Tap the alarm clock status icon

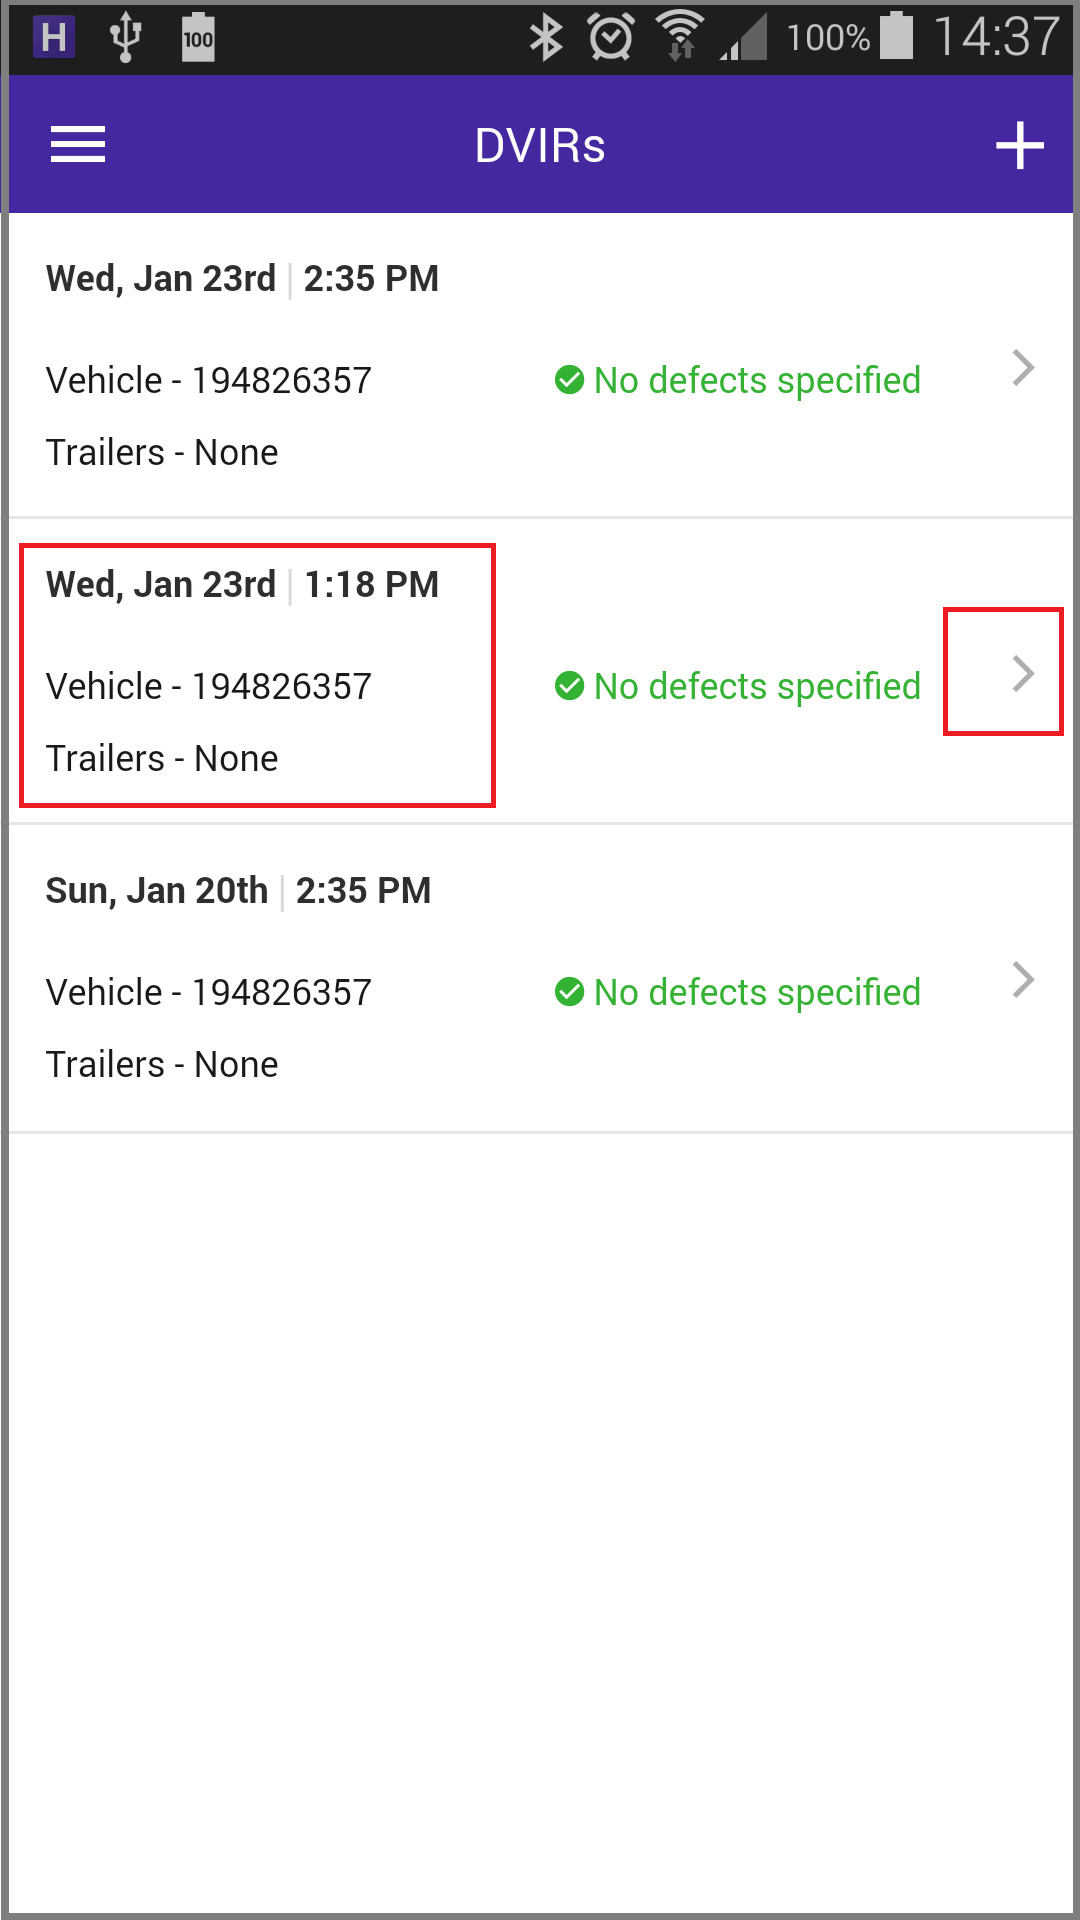pyautogui.click(x=610, y=38)
